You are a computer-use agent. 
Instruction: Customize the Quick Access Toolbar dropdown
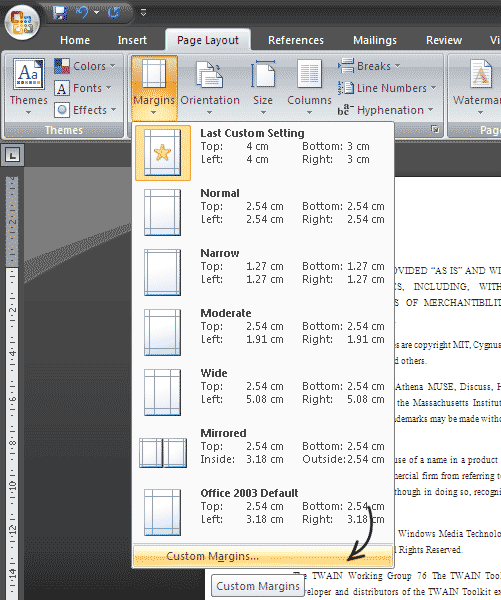pos(143,13)
